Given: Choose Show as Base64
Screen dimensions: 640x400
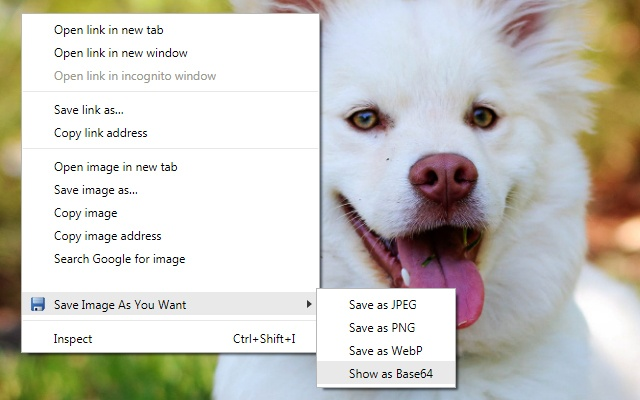Looking at the screenshot, I should point(386,373).
